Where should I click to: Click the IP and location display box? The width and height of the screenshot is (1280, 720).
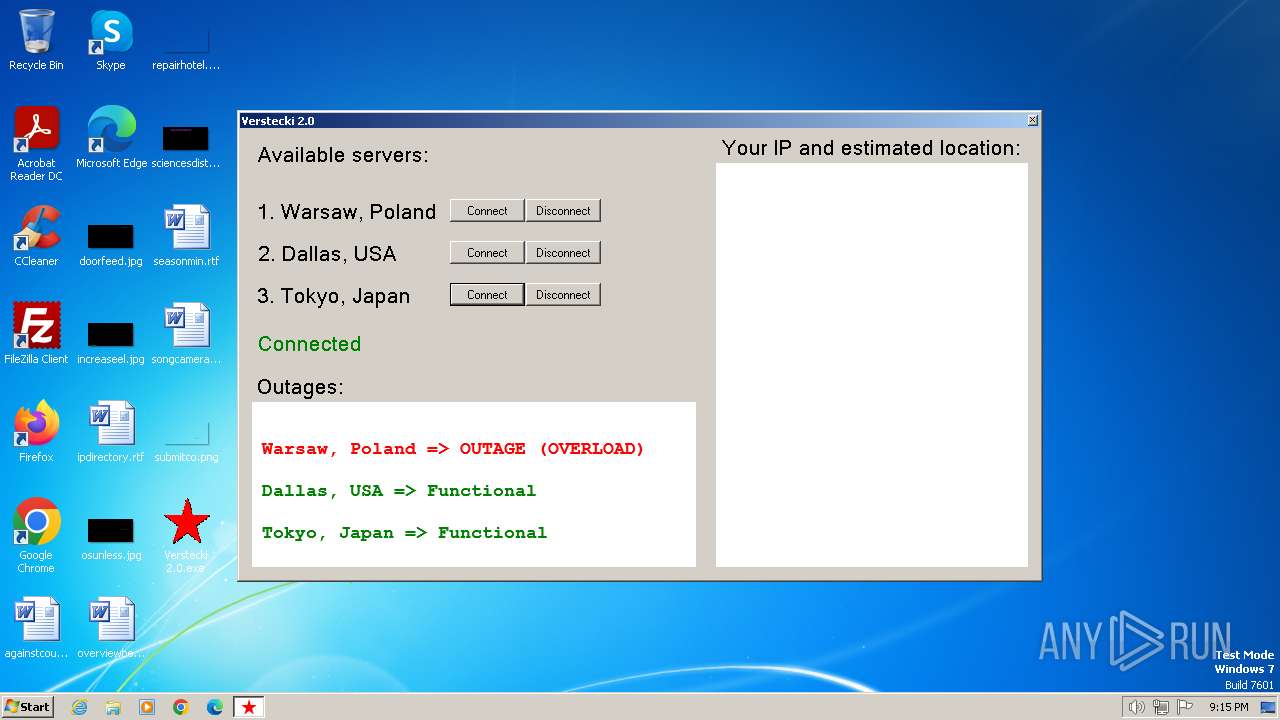click(872, 365)
